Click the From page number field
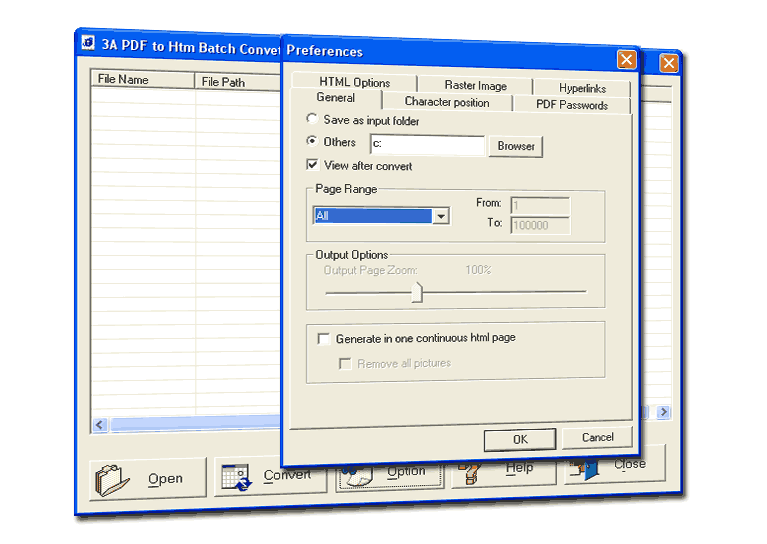The image size is (767, 544). 540,205
